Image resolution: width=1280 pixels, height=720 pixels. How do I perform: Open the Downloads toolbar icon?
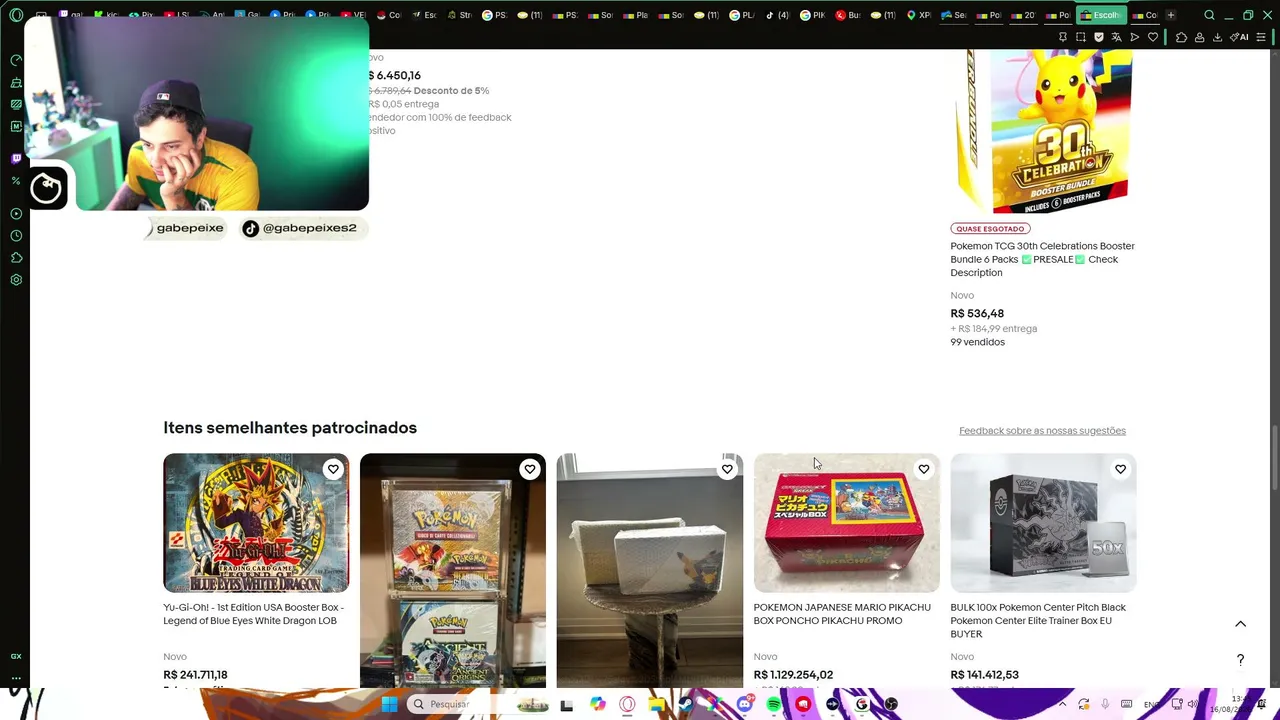1217,37
